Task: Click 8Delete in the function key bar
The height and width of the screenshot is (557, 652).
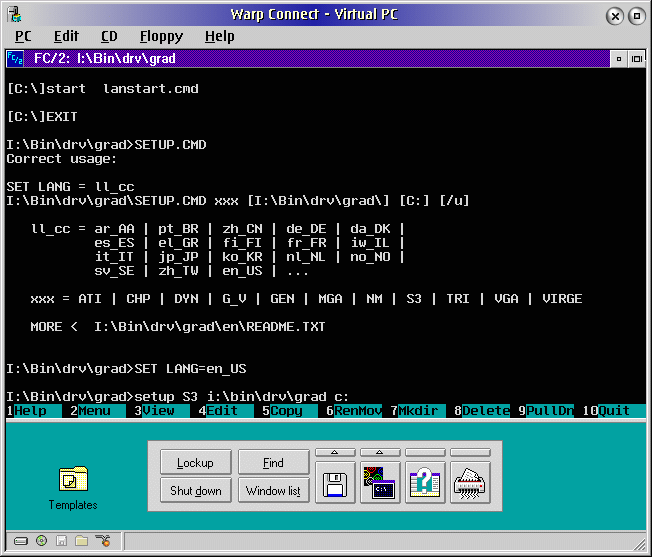Action: click(482, 411)
